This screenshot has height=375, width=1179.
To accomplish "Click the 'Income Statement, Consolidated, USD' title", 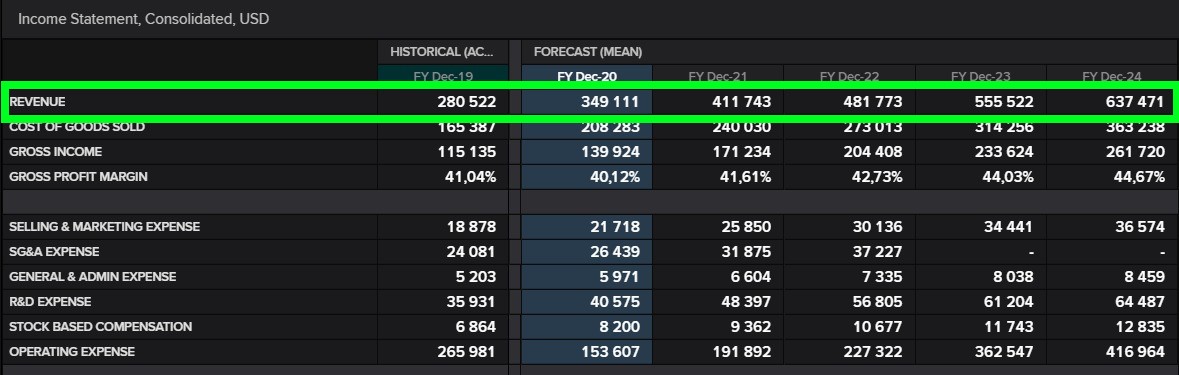I will [144, 19].
